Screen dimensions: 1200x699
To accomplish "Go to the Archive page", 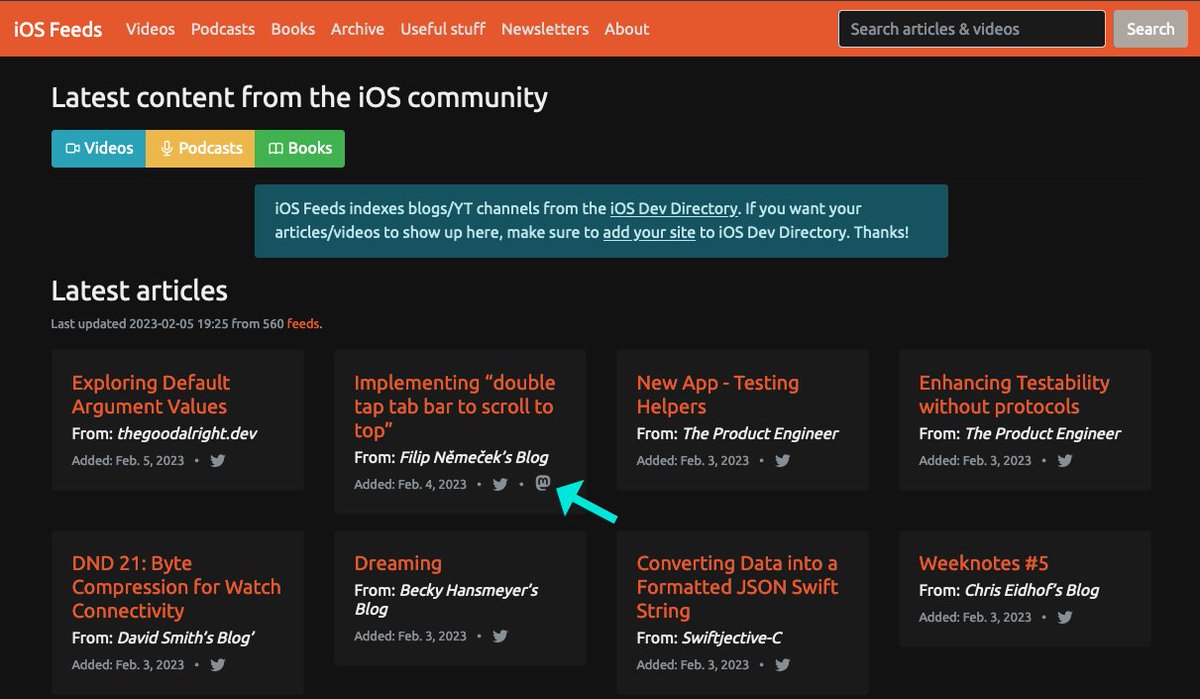I will (x=358, y=29).
